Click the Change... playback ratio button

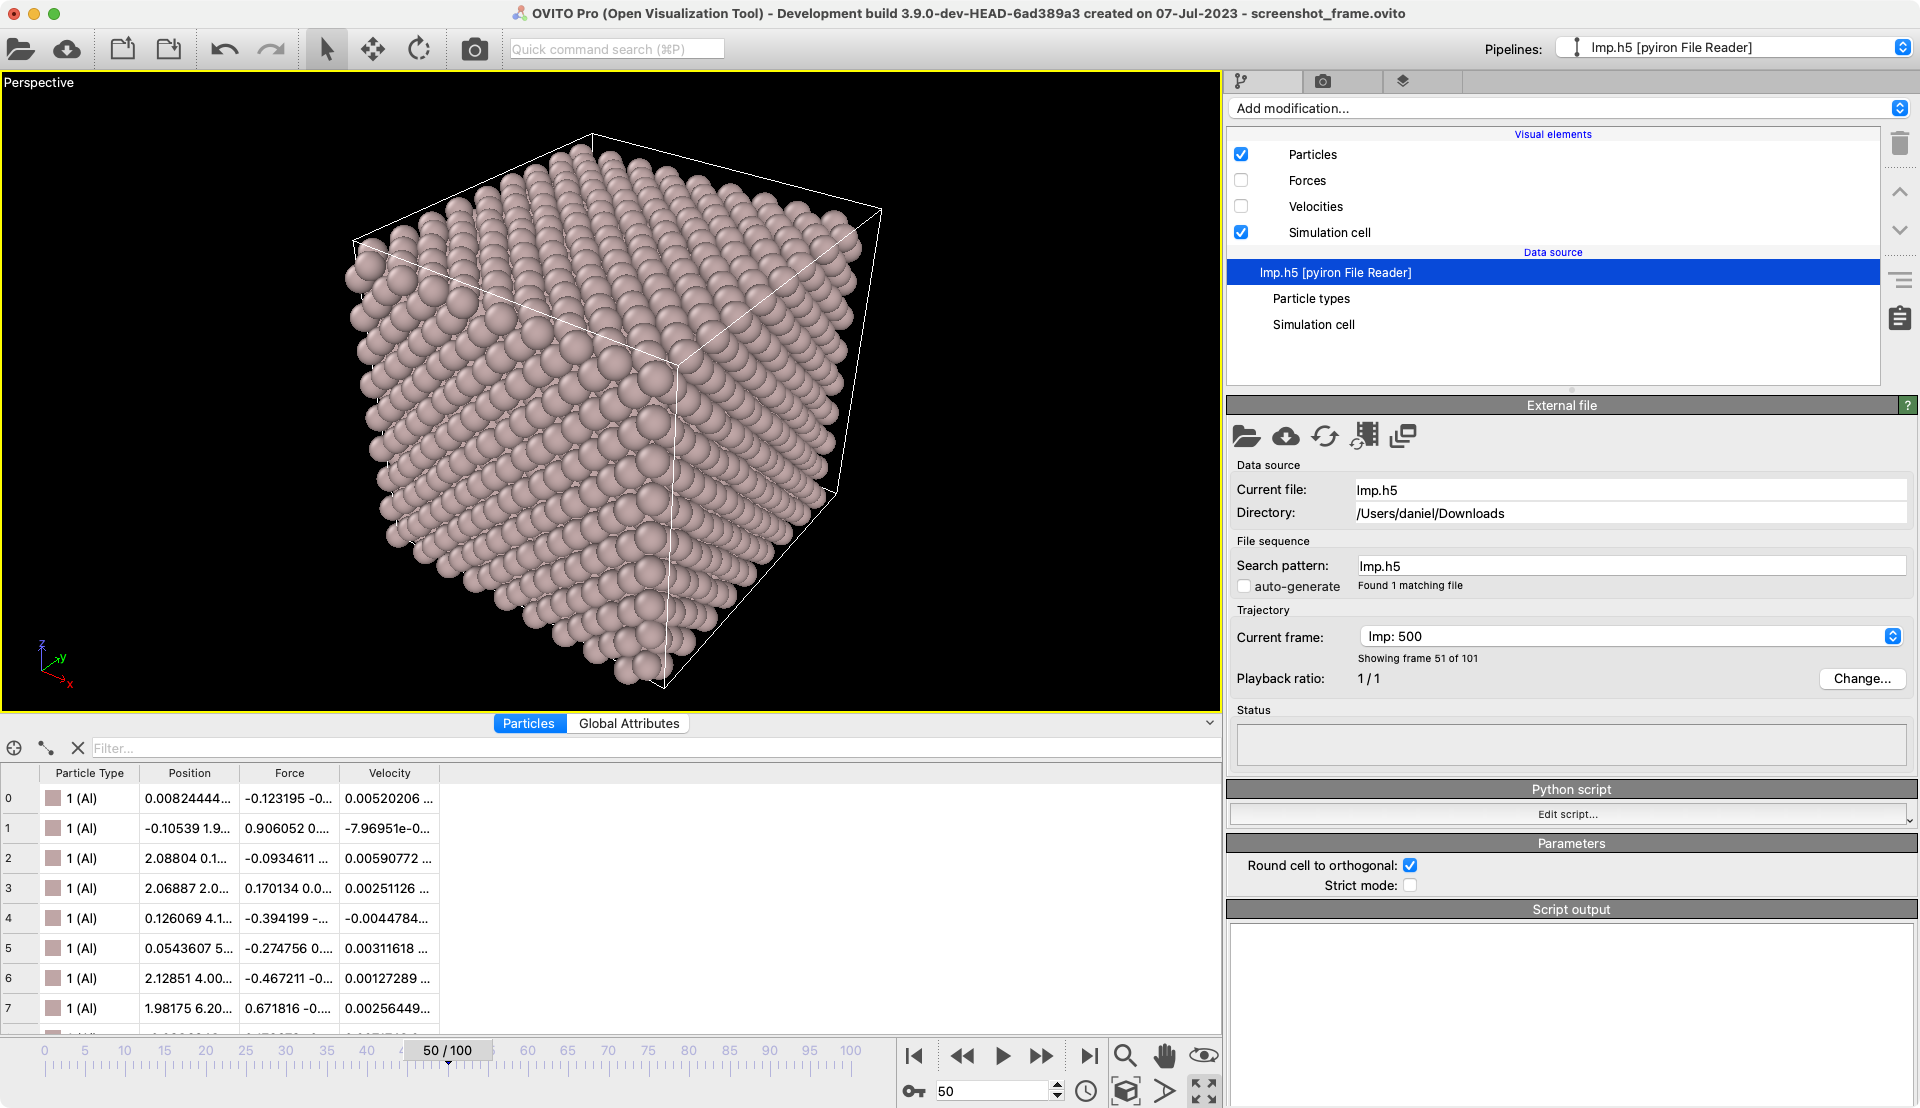click(x=1861, y=678)
